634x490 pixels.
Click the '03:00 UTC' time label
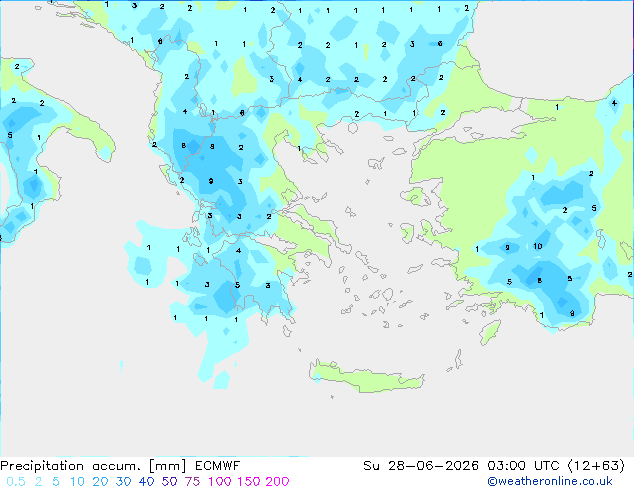(523, 466)
